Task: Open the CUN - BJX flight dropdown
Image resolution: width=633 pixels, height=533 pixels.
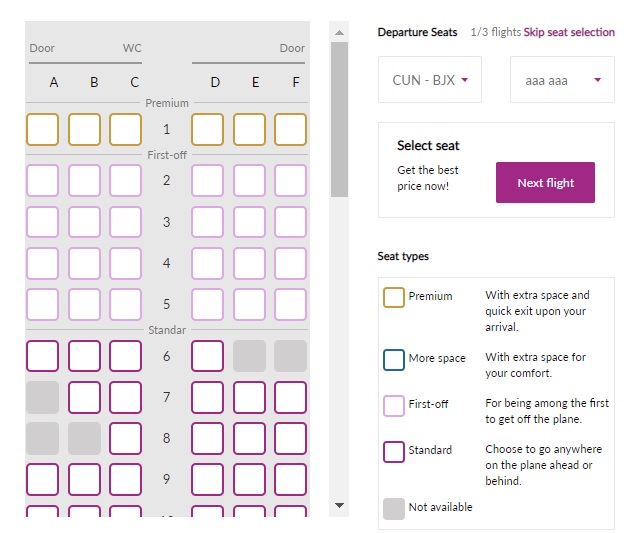Action: pos(430,80)
